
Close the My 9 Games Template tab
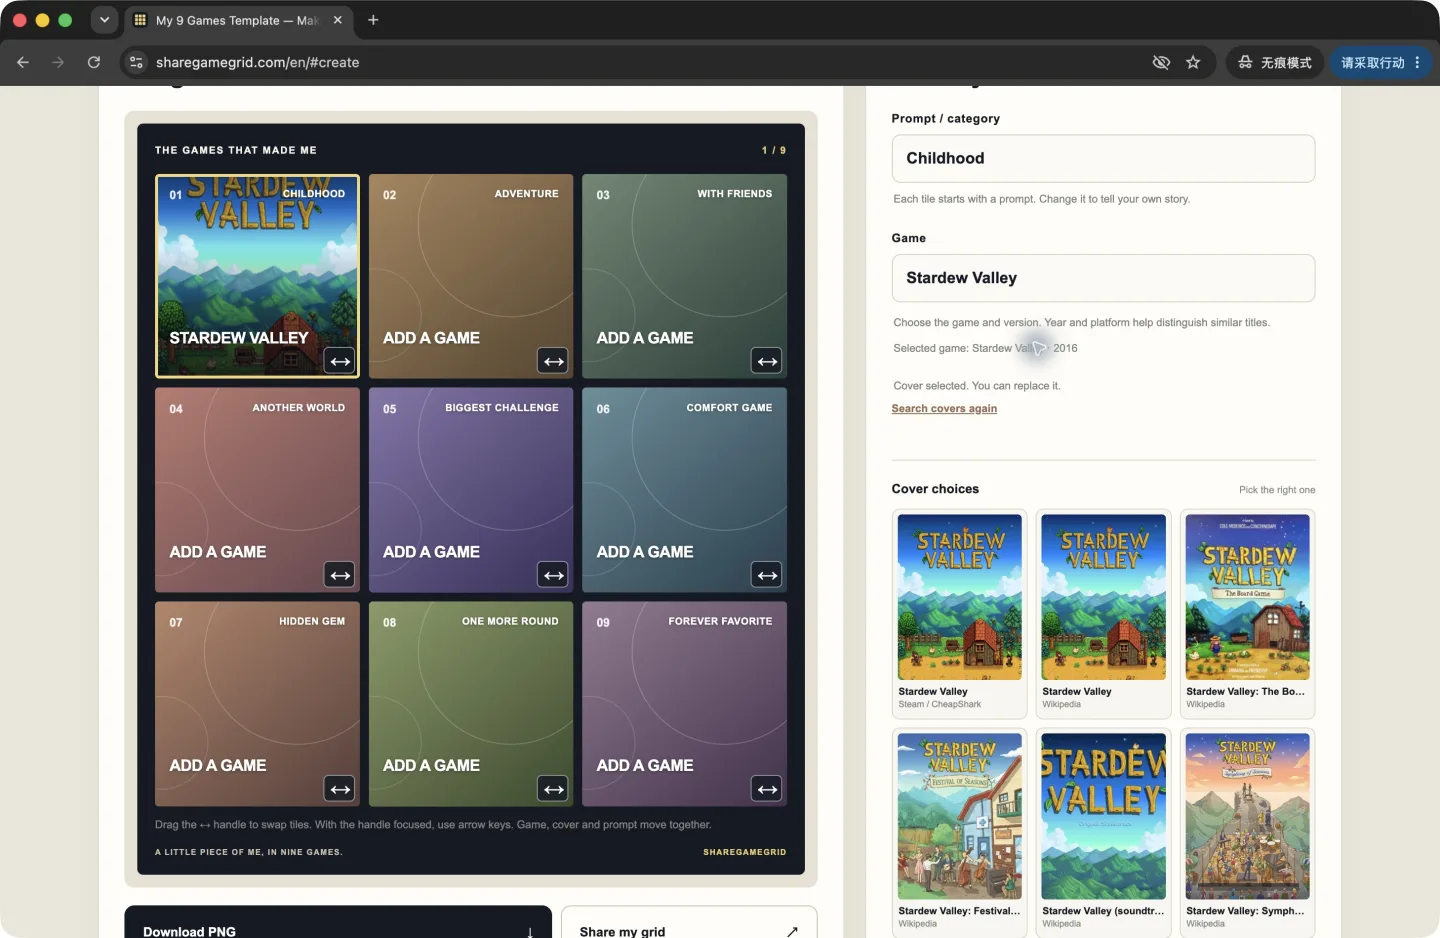337,20
